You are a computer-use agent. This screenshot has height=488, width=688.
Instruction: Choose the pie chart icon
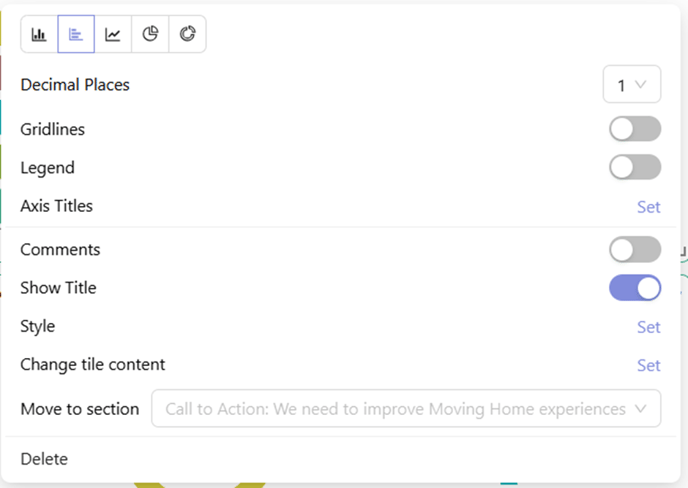[x=150, y=34]
